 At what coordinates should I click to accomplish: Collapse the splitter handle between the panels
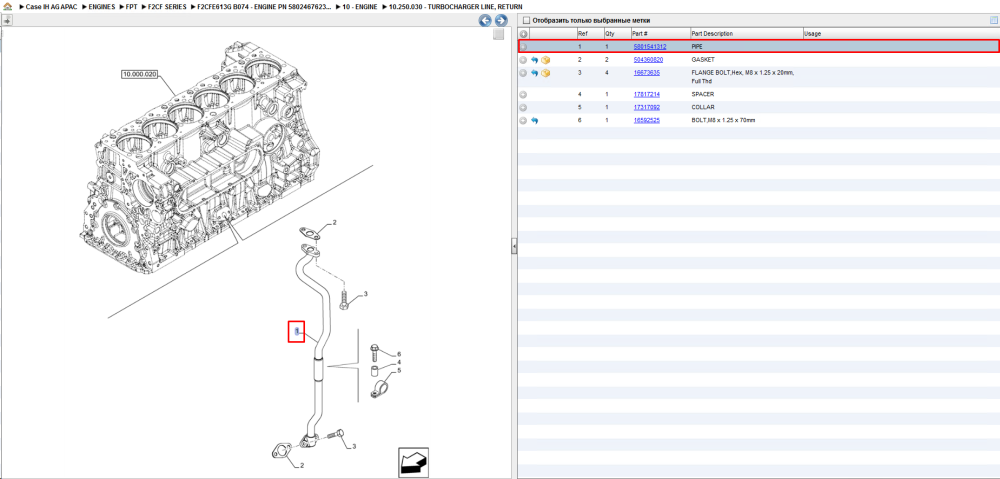click(514, 247)
